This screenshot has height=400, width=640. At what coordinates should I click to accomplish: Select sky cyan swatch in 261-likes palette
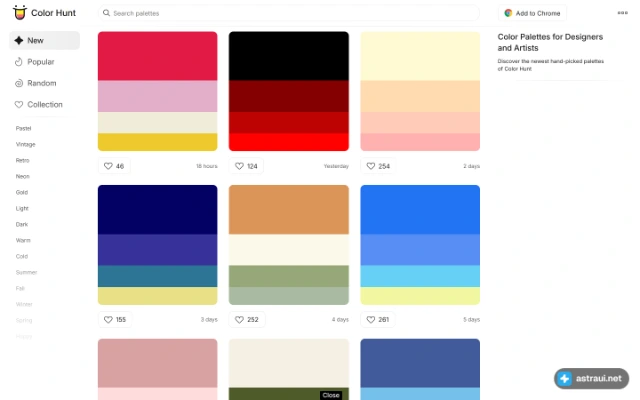pos(420,276)
